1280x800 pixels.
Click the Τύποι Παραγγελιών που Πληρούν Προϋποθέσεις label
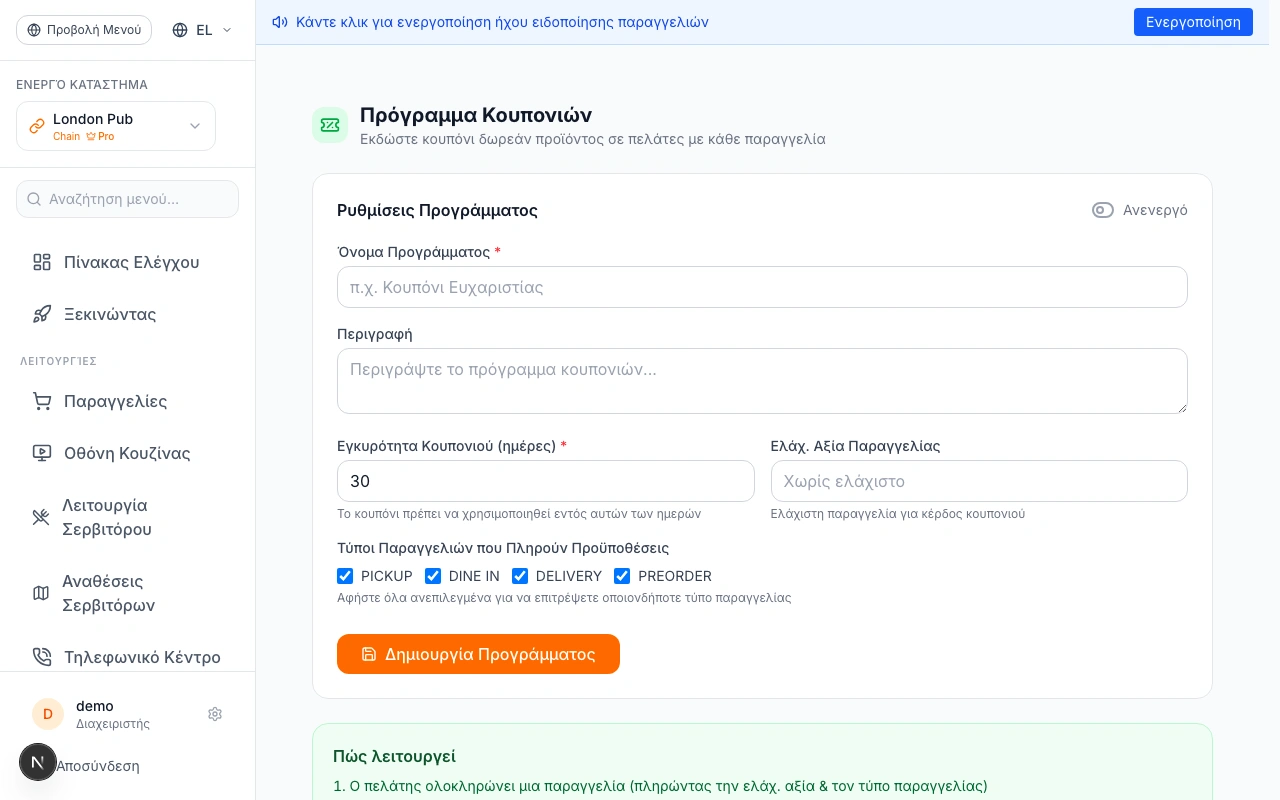tap(503, 548)
